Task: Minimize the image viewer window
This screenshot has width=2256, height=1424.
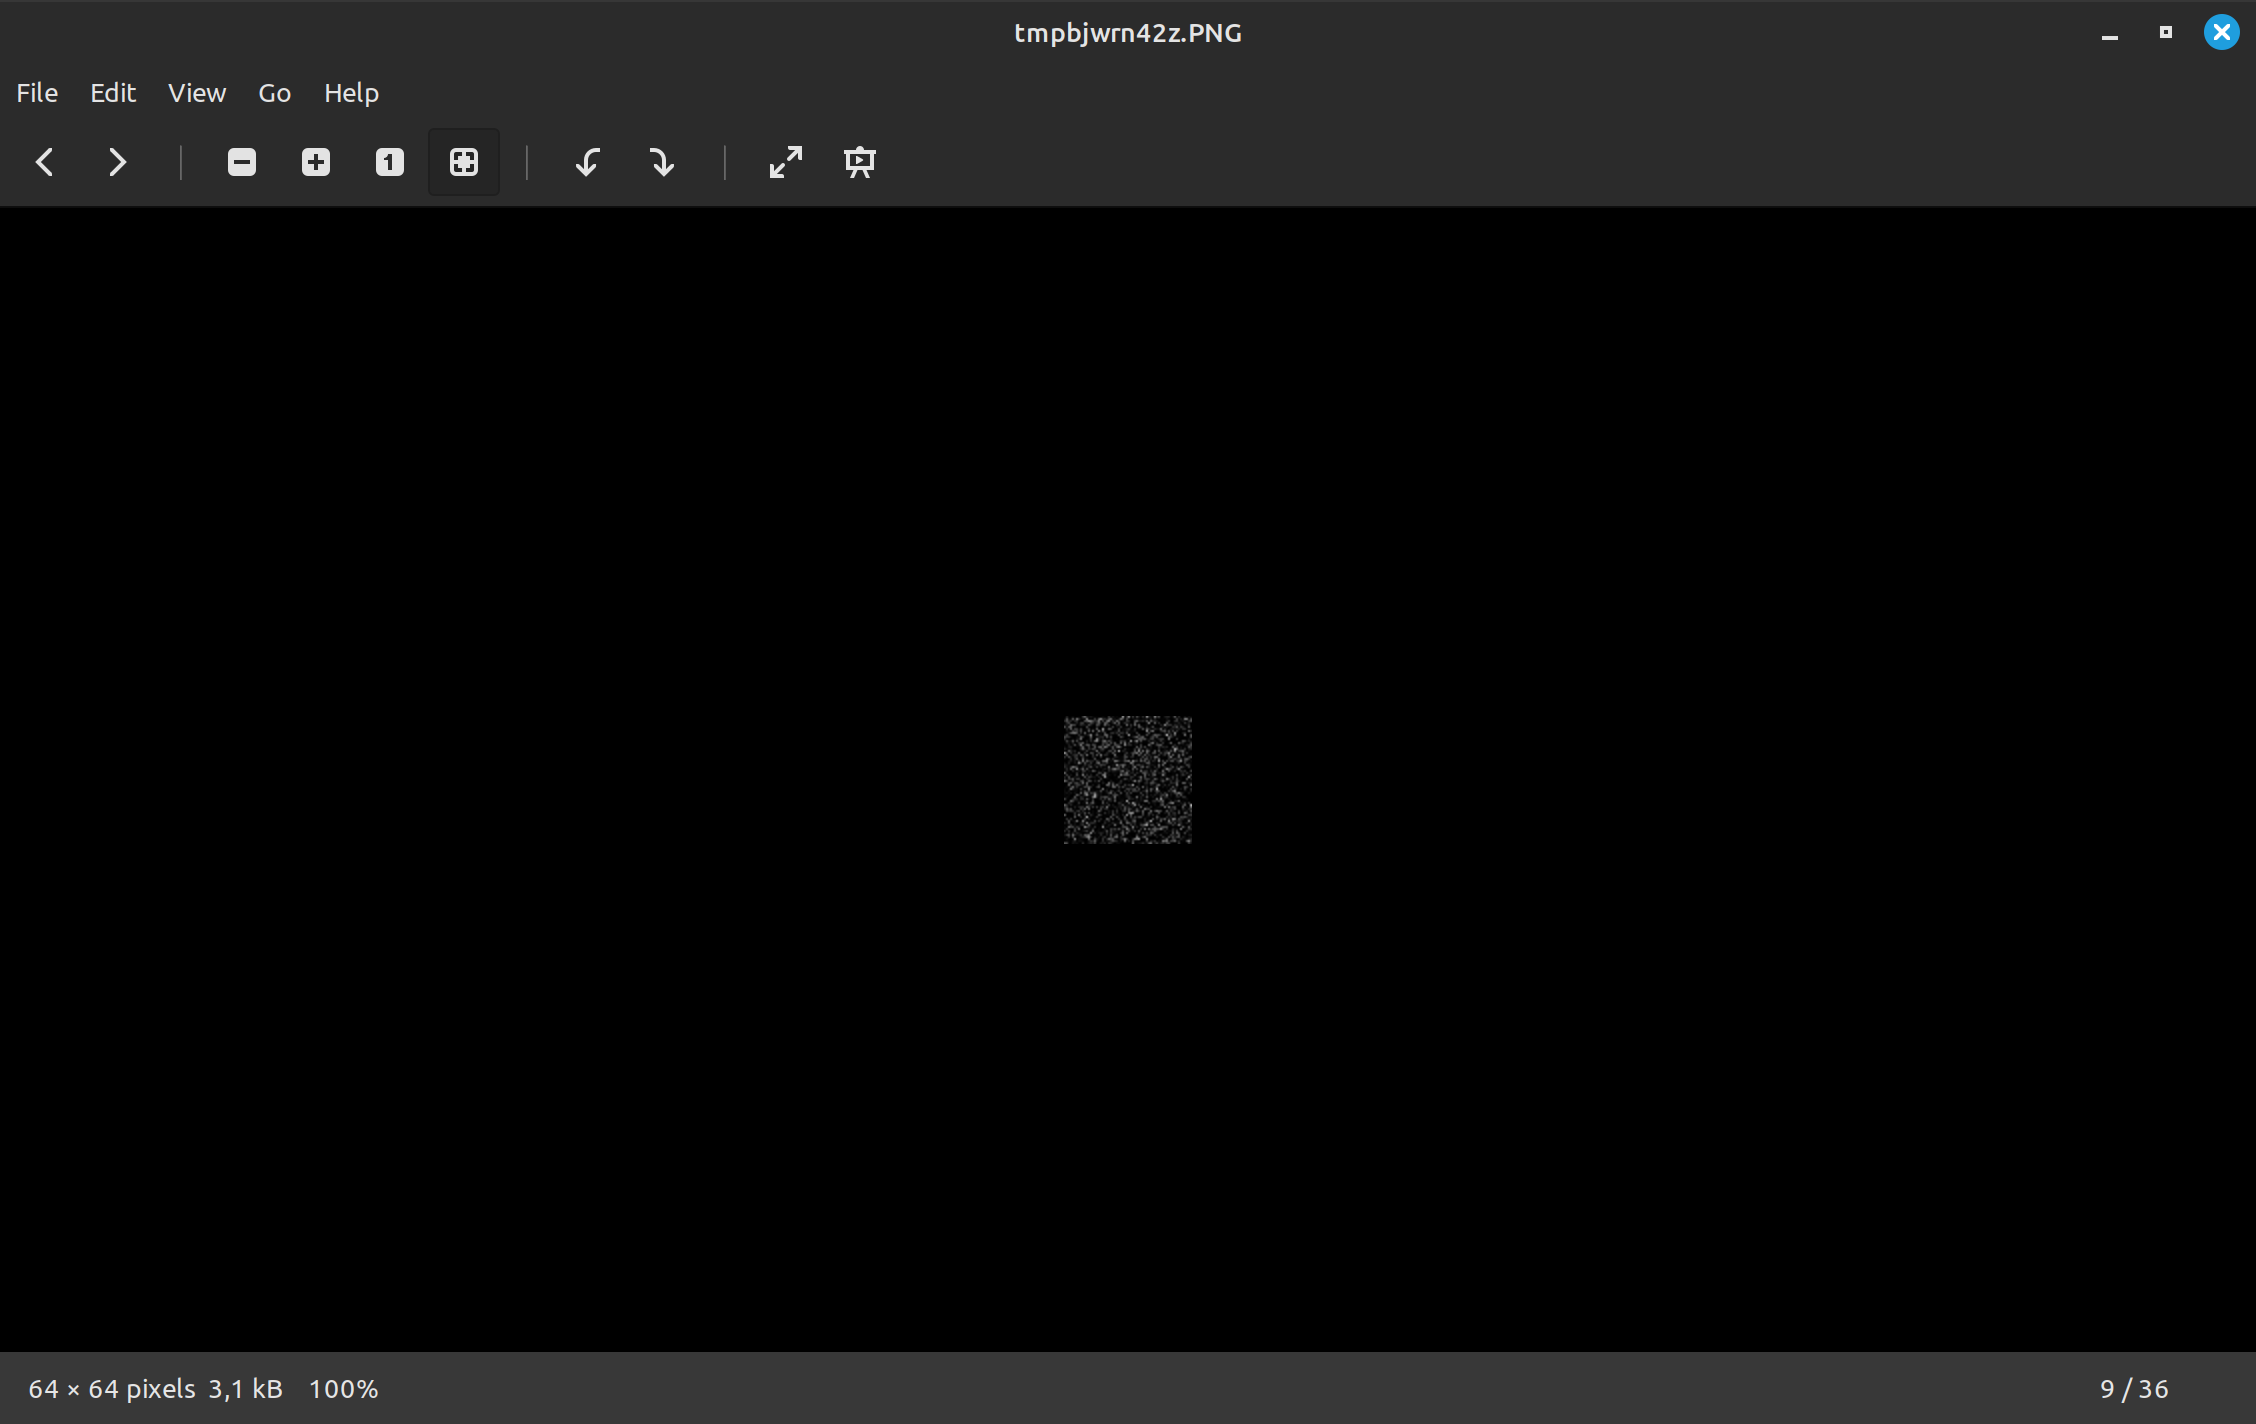Action: click(2110, 33)
